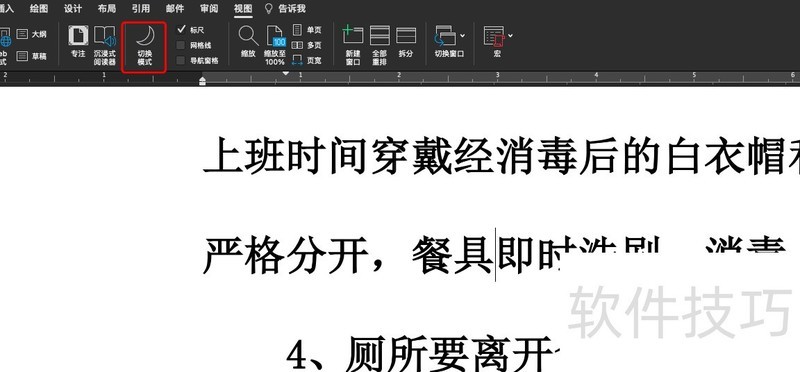Click in the line starting 上班时间穿戴

(502, 156)
